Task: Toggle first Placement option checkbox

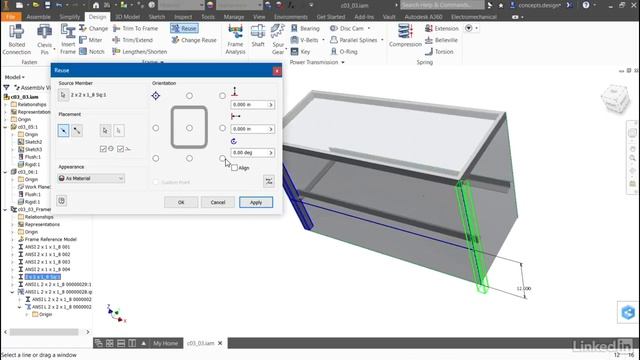Action: pyautogui.click(x=103, y=149)
